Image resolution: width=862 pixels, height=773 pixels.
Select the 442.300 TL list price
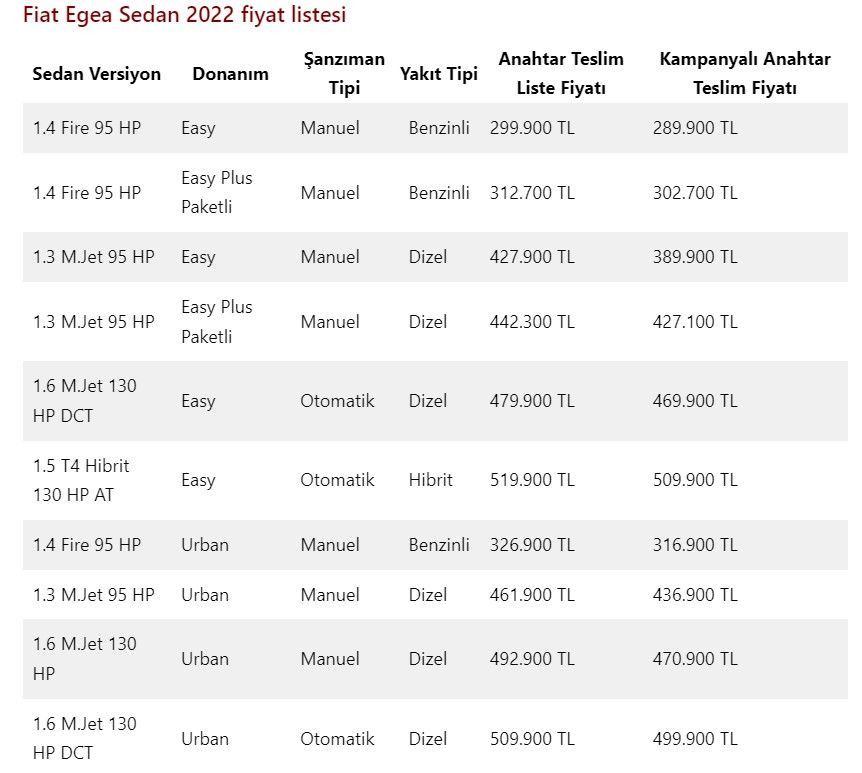[x=532, y=322]
